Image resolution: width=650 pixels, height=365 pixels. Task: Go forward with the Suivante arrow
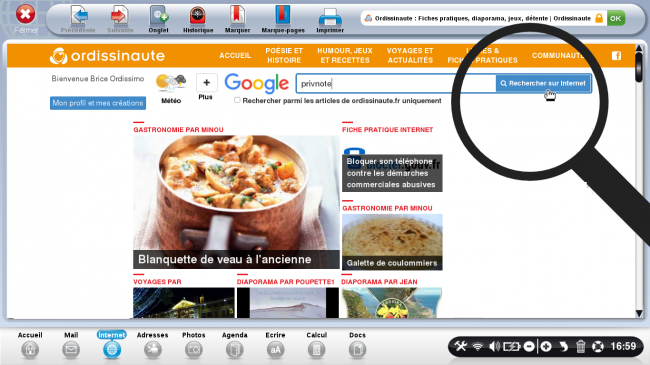120,19
